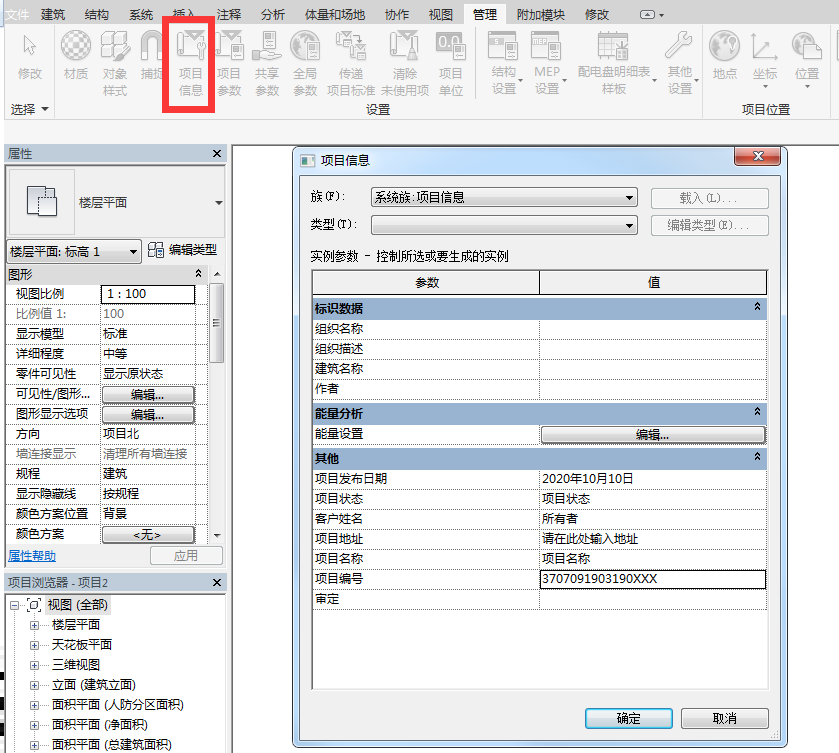Open Panel Schedule Templates (配电盘明细表样板)
839x753 pixels.
(615, 62)
